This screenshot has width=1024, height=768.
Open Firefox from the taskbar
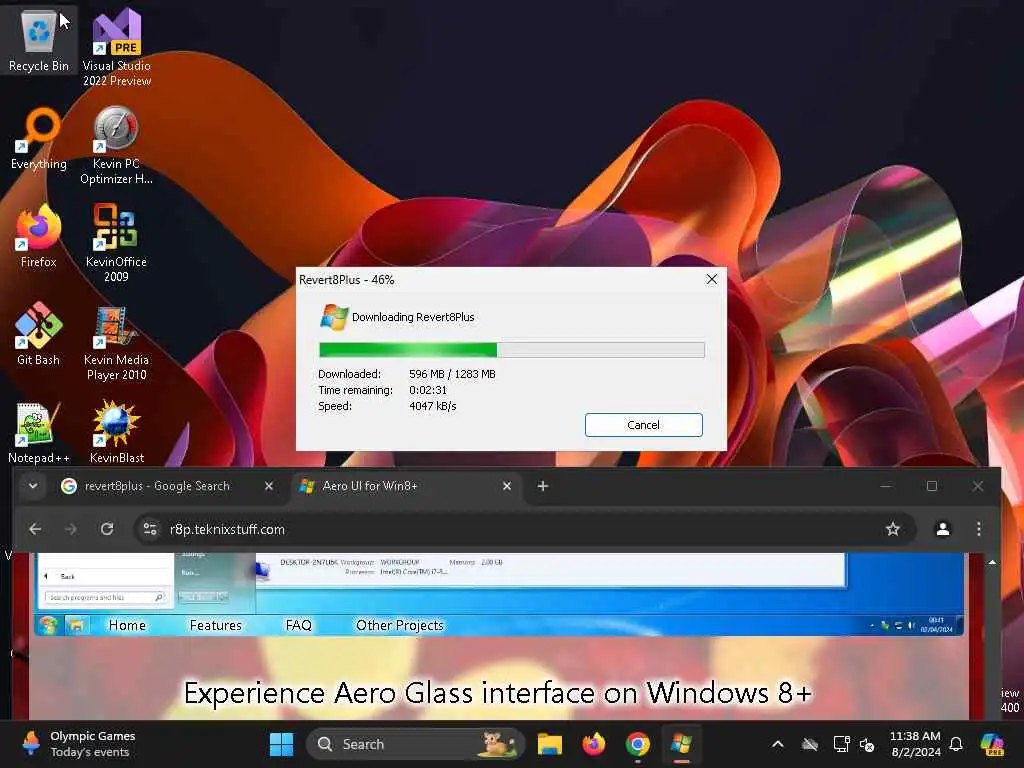(x=594, y=744)
